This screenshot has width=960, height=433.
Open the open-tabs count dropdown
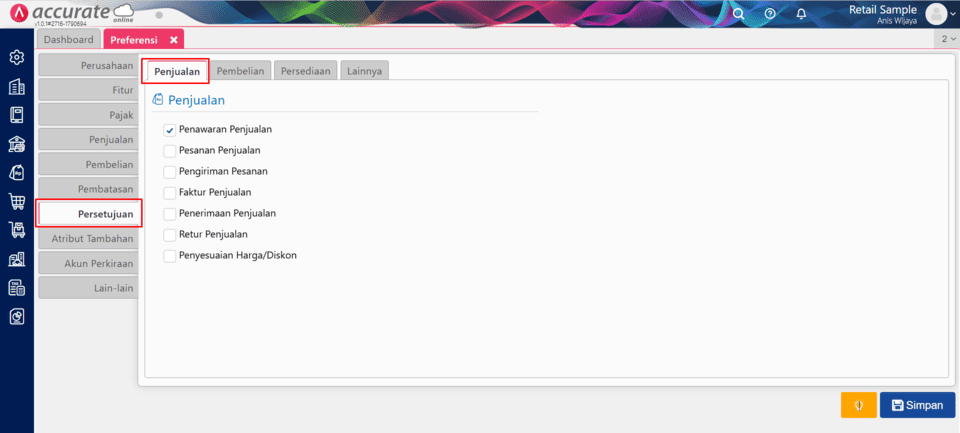click(x=947, y=39)
